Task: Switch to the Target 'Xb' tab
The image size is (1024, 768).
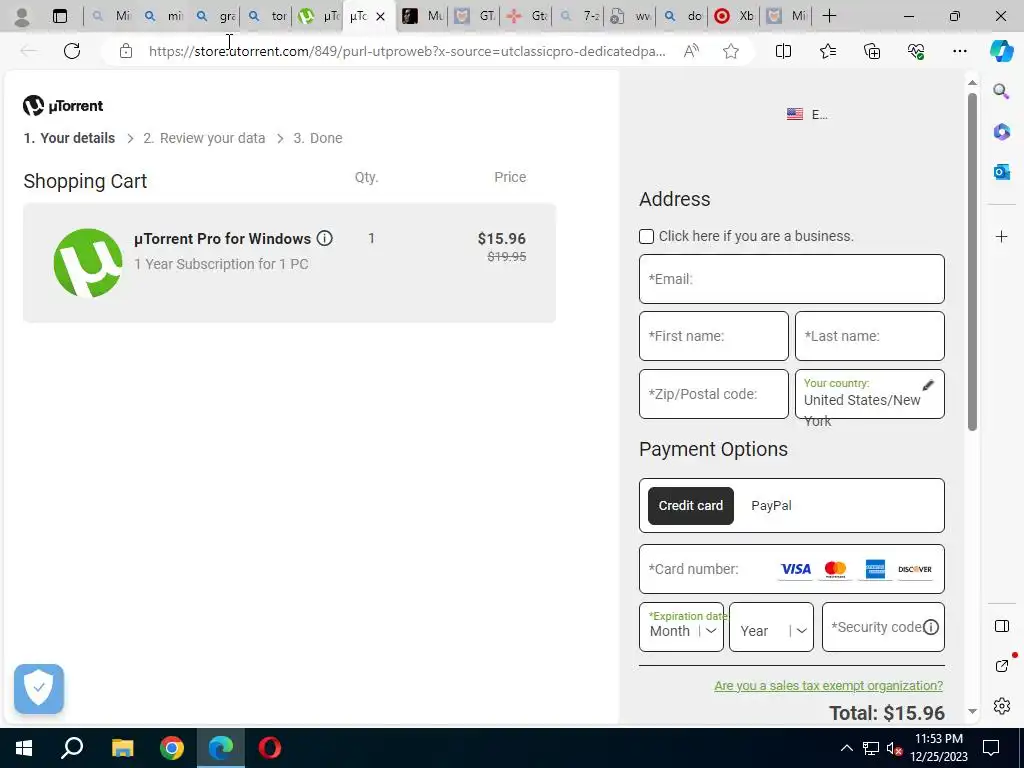Action: pos(733,16)
